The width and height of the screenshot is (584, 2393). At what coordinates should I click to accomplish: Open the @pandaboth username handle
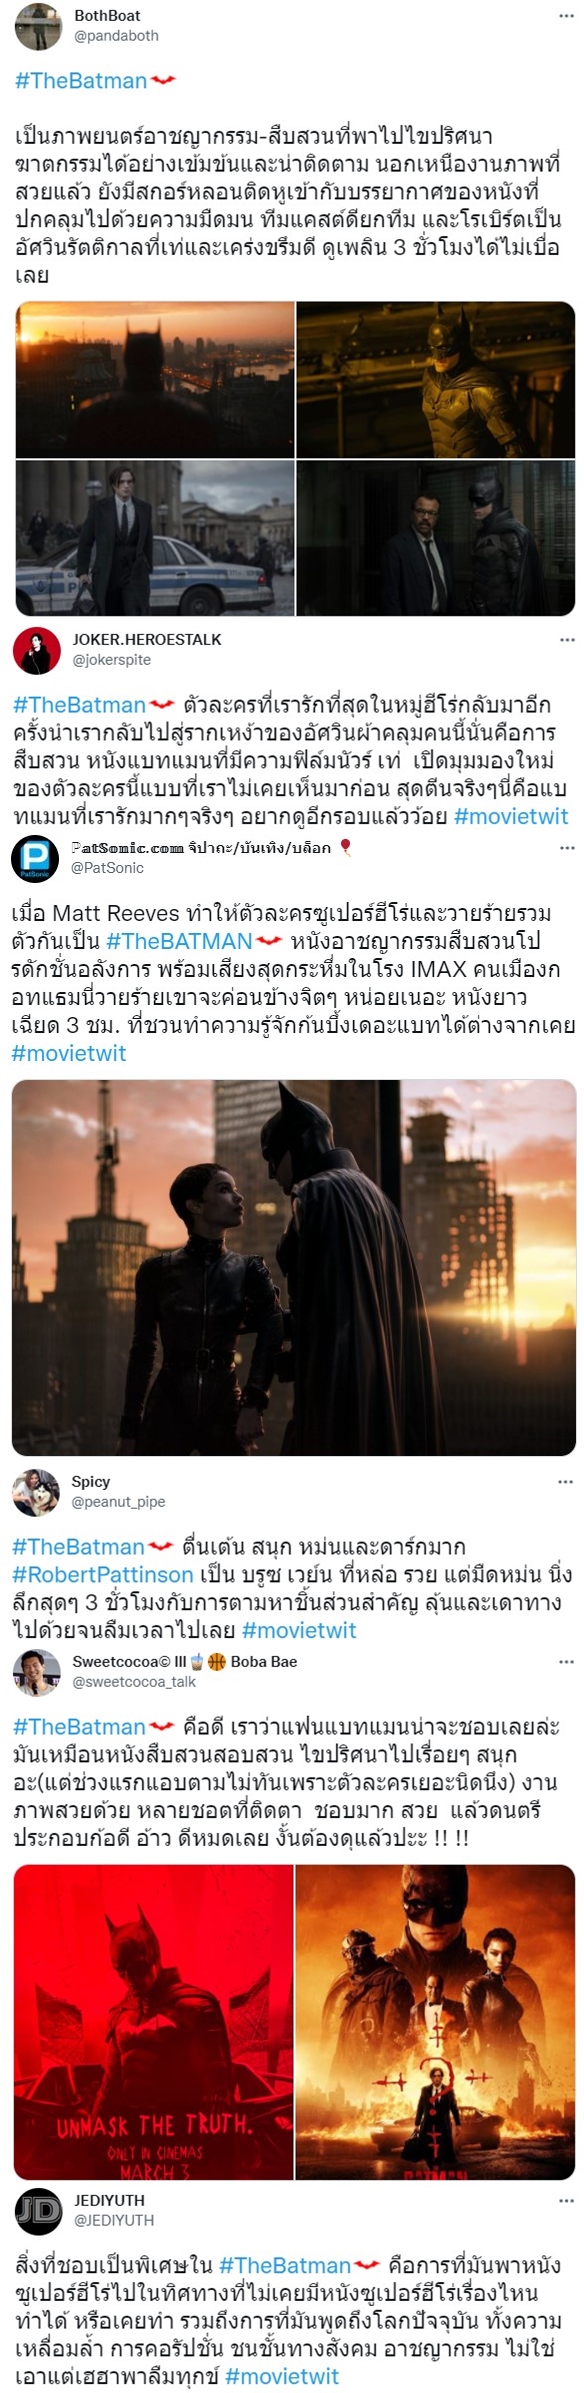[116, 35]
